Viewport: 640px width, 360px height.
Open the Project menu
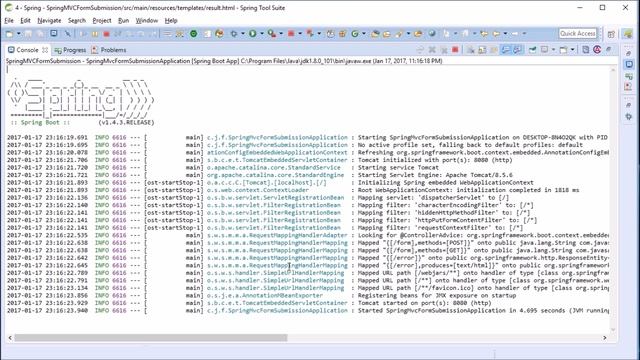(102, 20)
